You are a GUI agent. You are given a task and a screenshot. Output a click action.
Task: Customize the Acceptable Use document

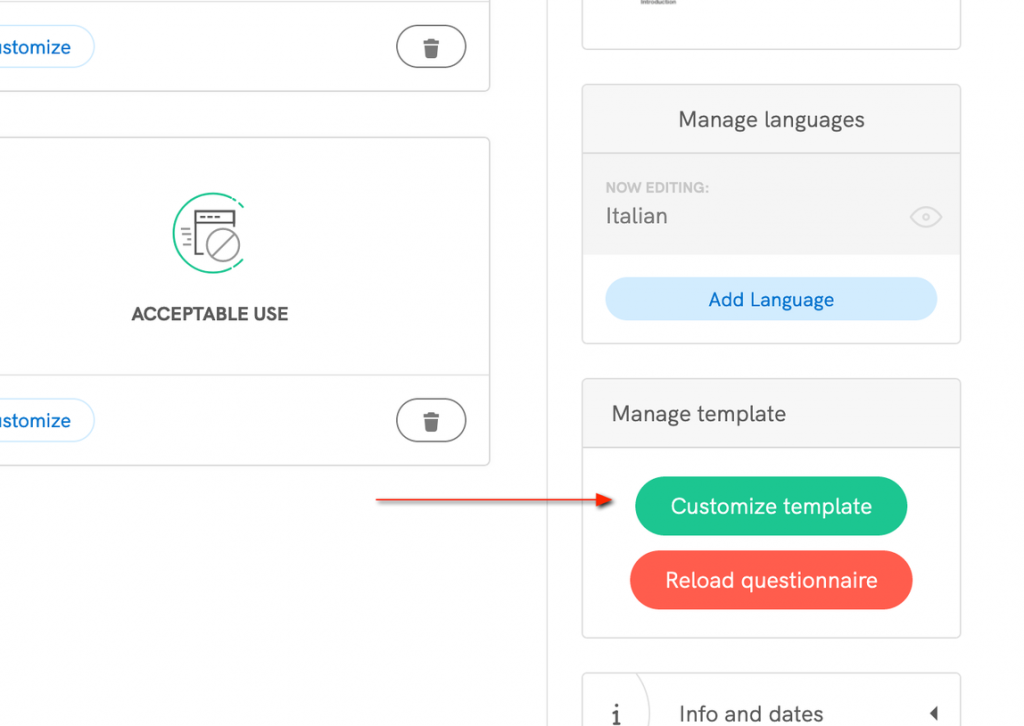pyautogui.click(x=40, y=421)
